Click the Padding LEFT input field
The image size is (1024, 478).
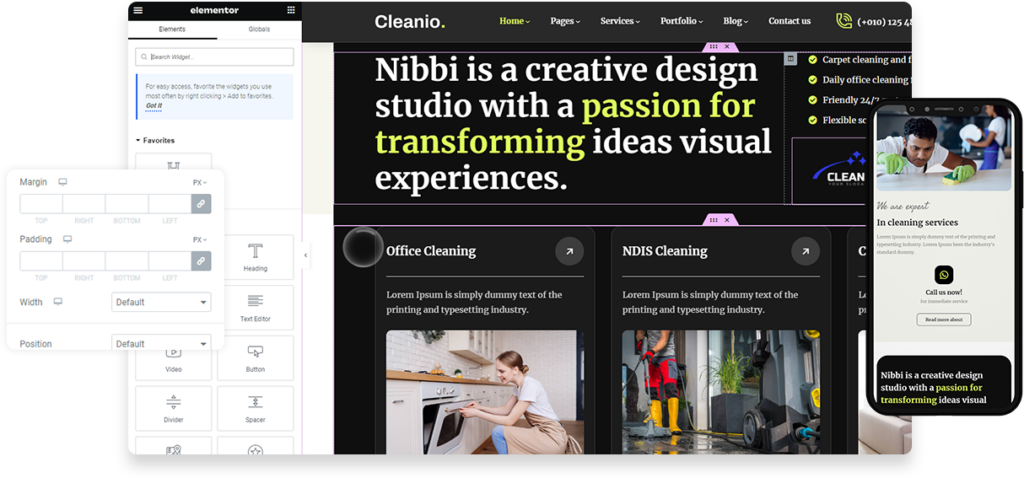pos(170,261)
